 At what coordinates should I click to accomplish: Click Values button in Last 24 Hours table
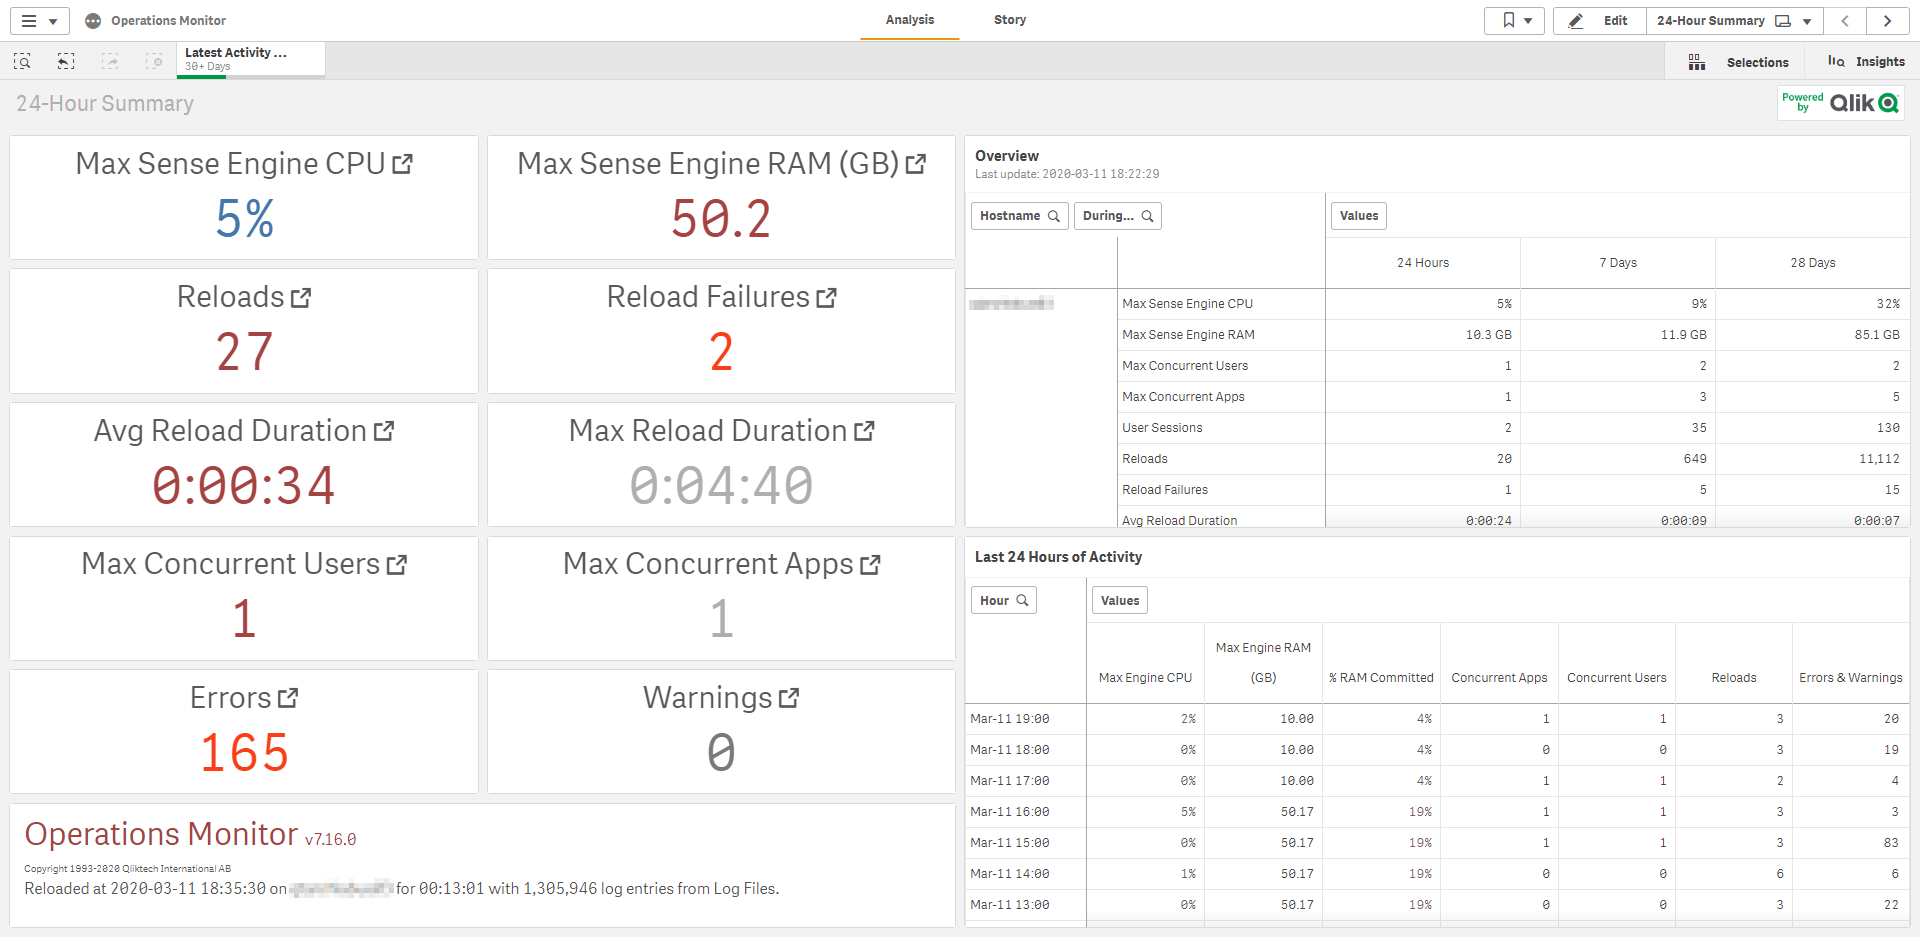point(1120,601)
